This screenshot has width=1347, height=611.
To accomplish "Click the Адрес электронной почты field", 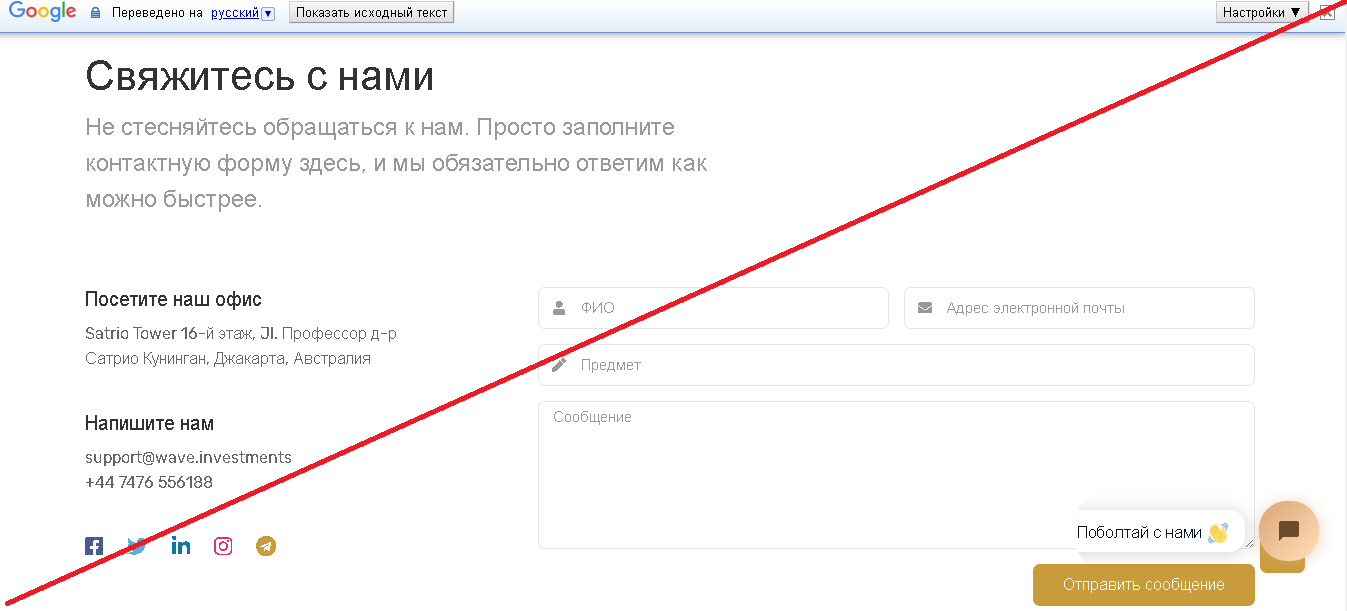I will pyautogui.click(x=1079, y=308).
